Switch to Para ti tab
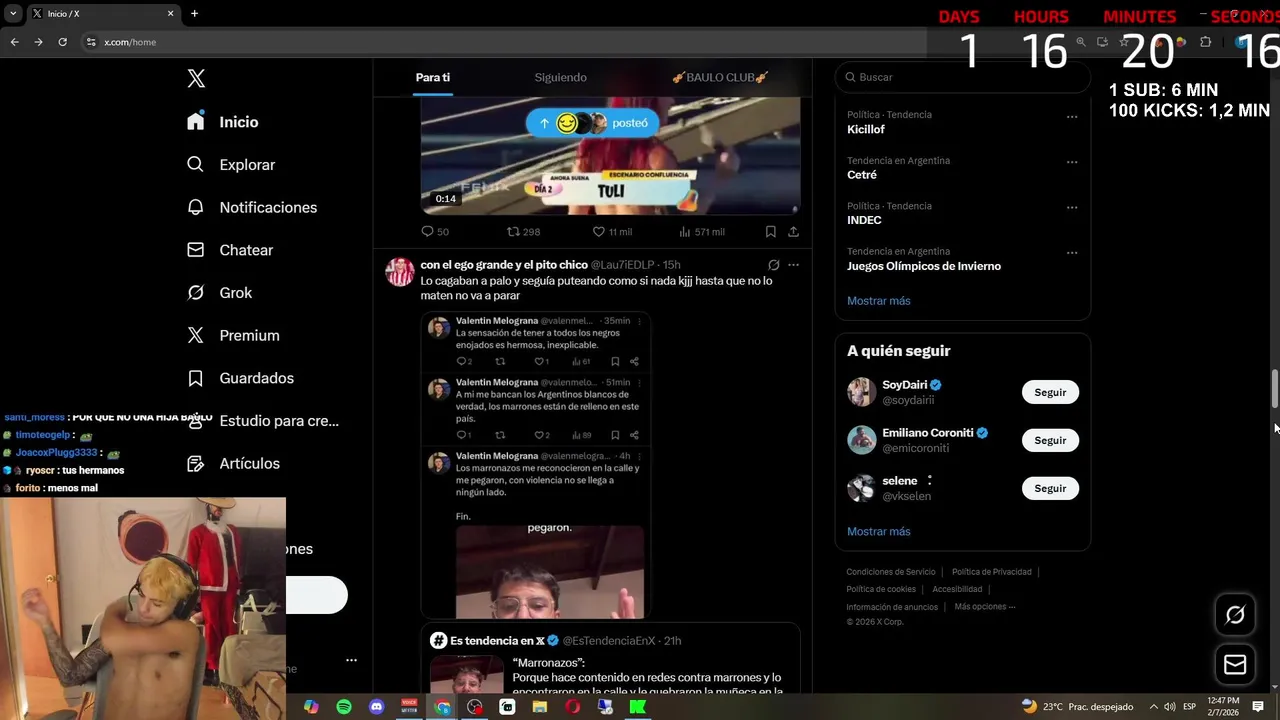 click(x=433, y=77)
